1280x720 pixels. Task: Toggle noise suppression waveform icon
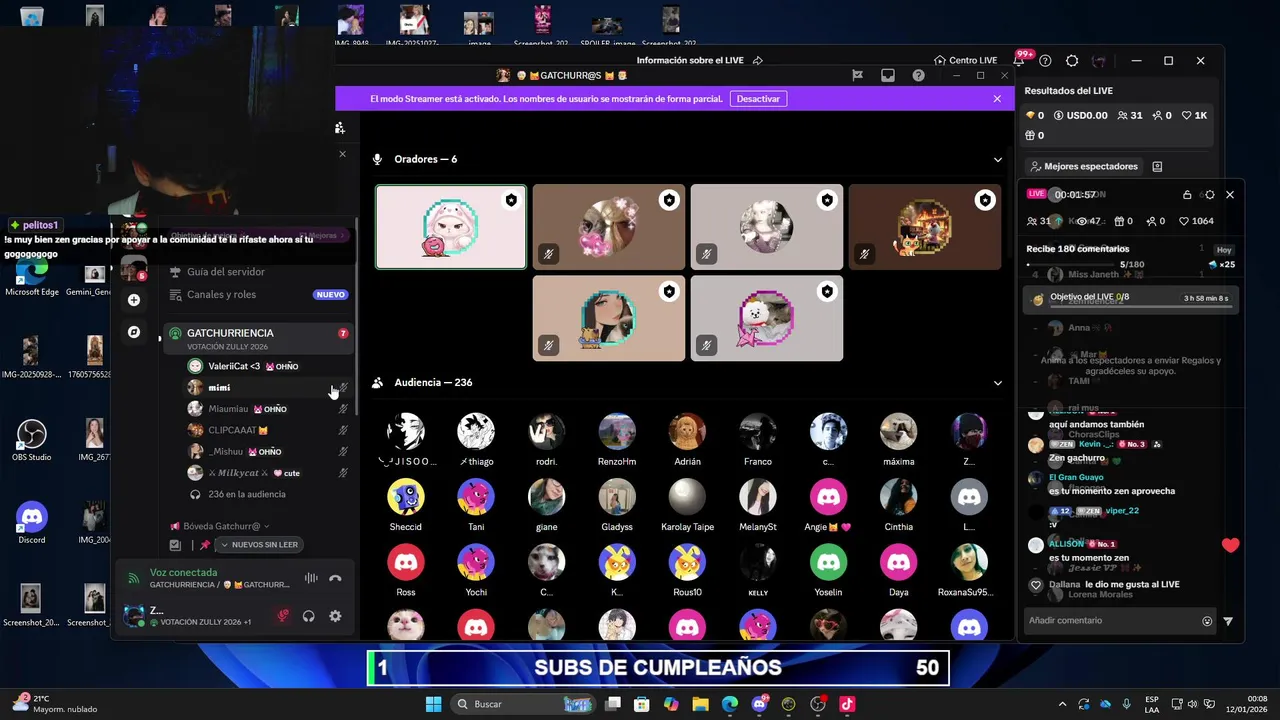311,578
